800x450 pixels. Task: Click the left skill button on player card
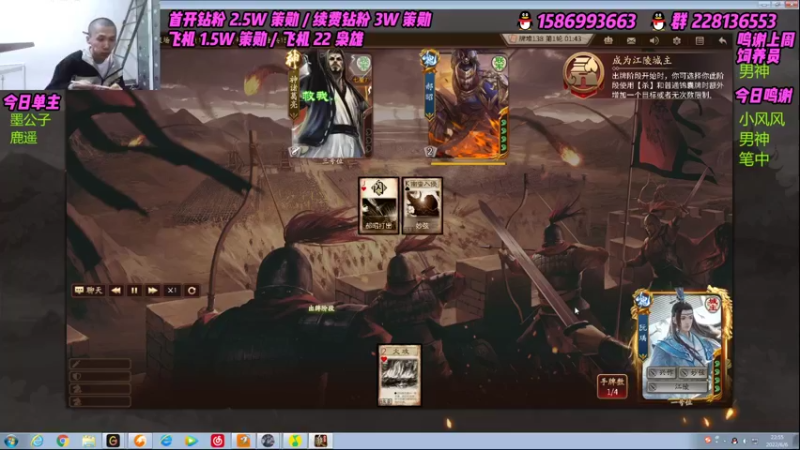coord(661,373)
